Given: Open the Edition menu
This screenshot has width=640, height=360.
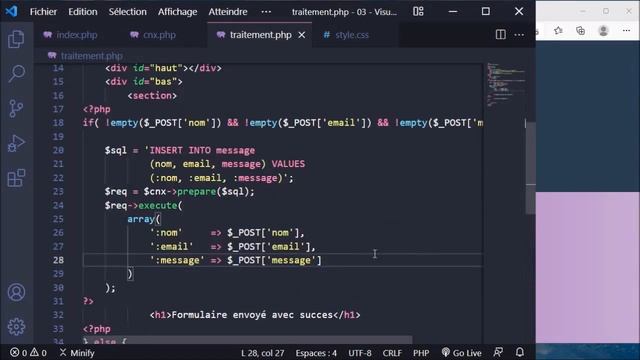Looking at the screenshot, I should [83, 12].
